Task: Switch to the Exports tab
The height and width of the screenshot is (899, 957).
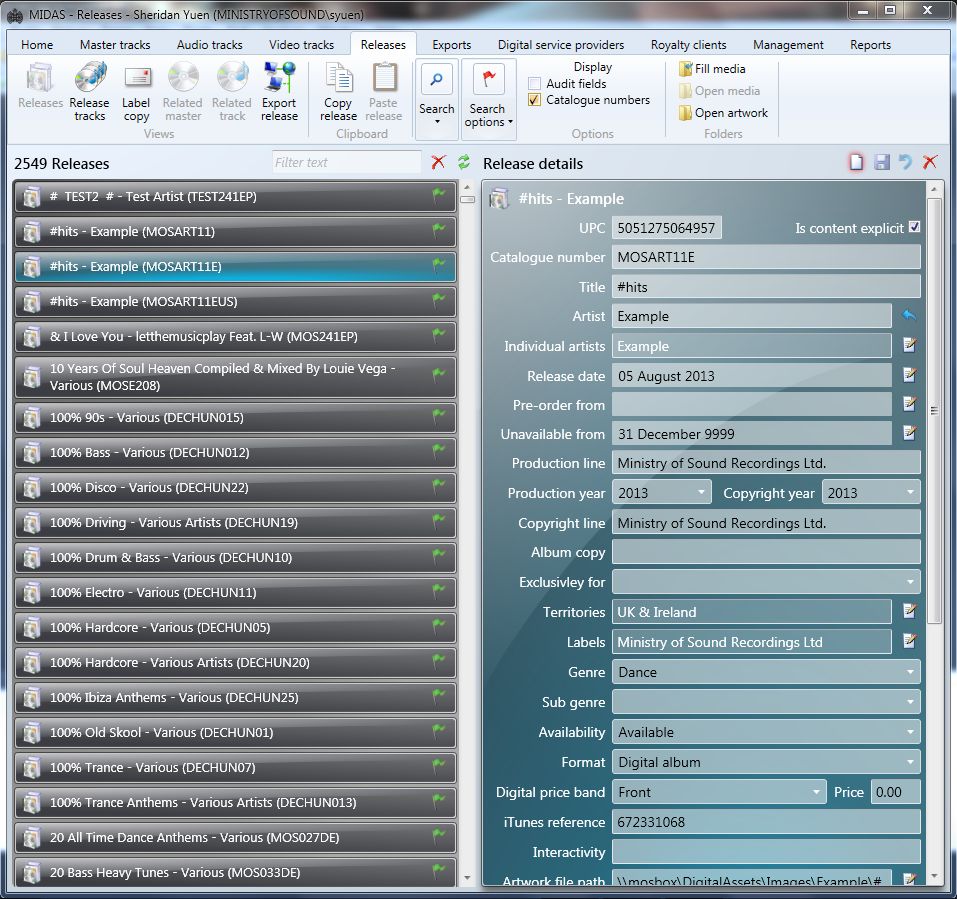Action: (x=452, y=45)
